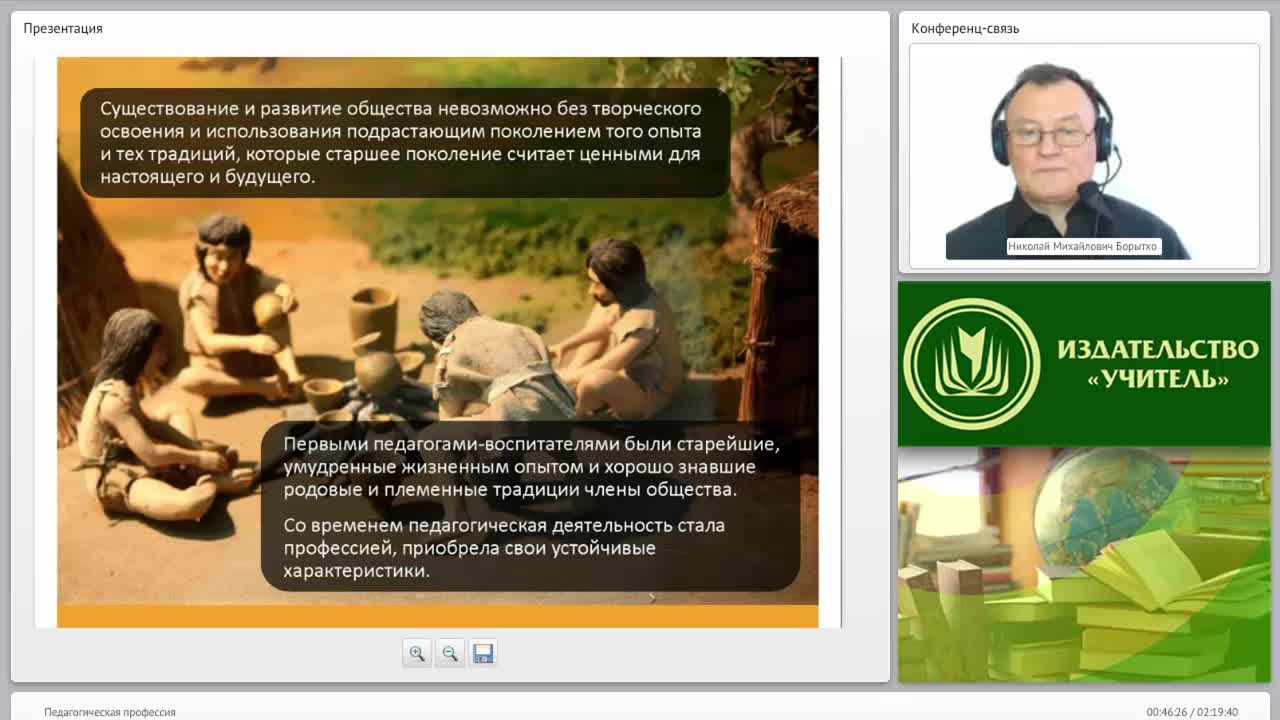Click the 00:46:26 / 02:19:40 time indicator
The image size is (1280, 720).
[x=1192, y=712]
